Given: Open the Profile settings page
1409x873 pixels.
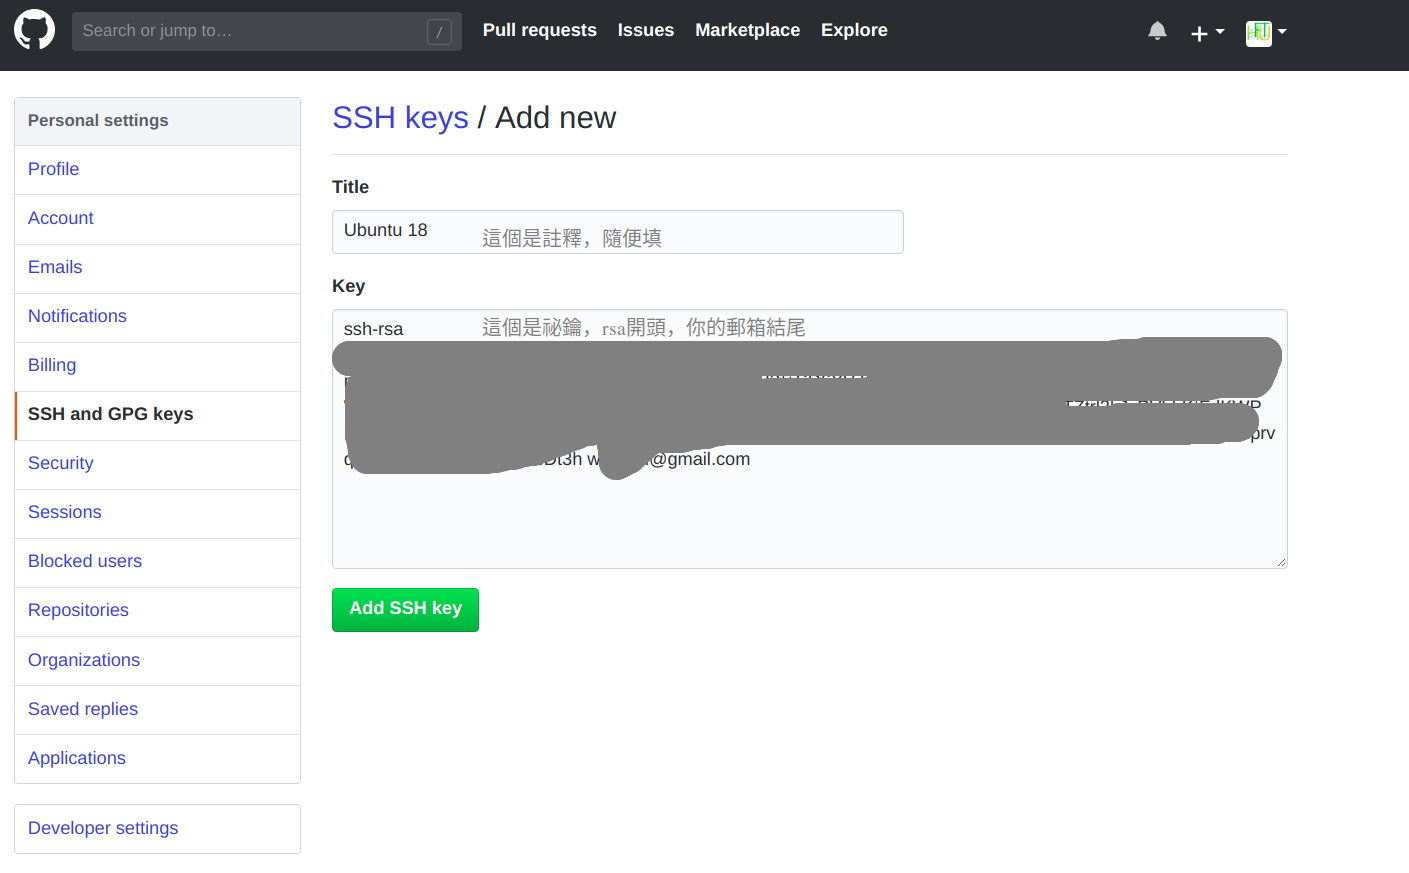Looking at the screenshot, I should coord(53,169).
